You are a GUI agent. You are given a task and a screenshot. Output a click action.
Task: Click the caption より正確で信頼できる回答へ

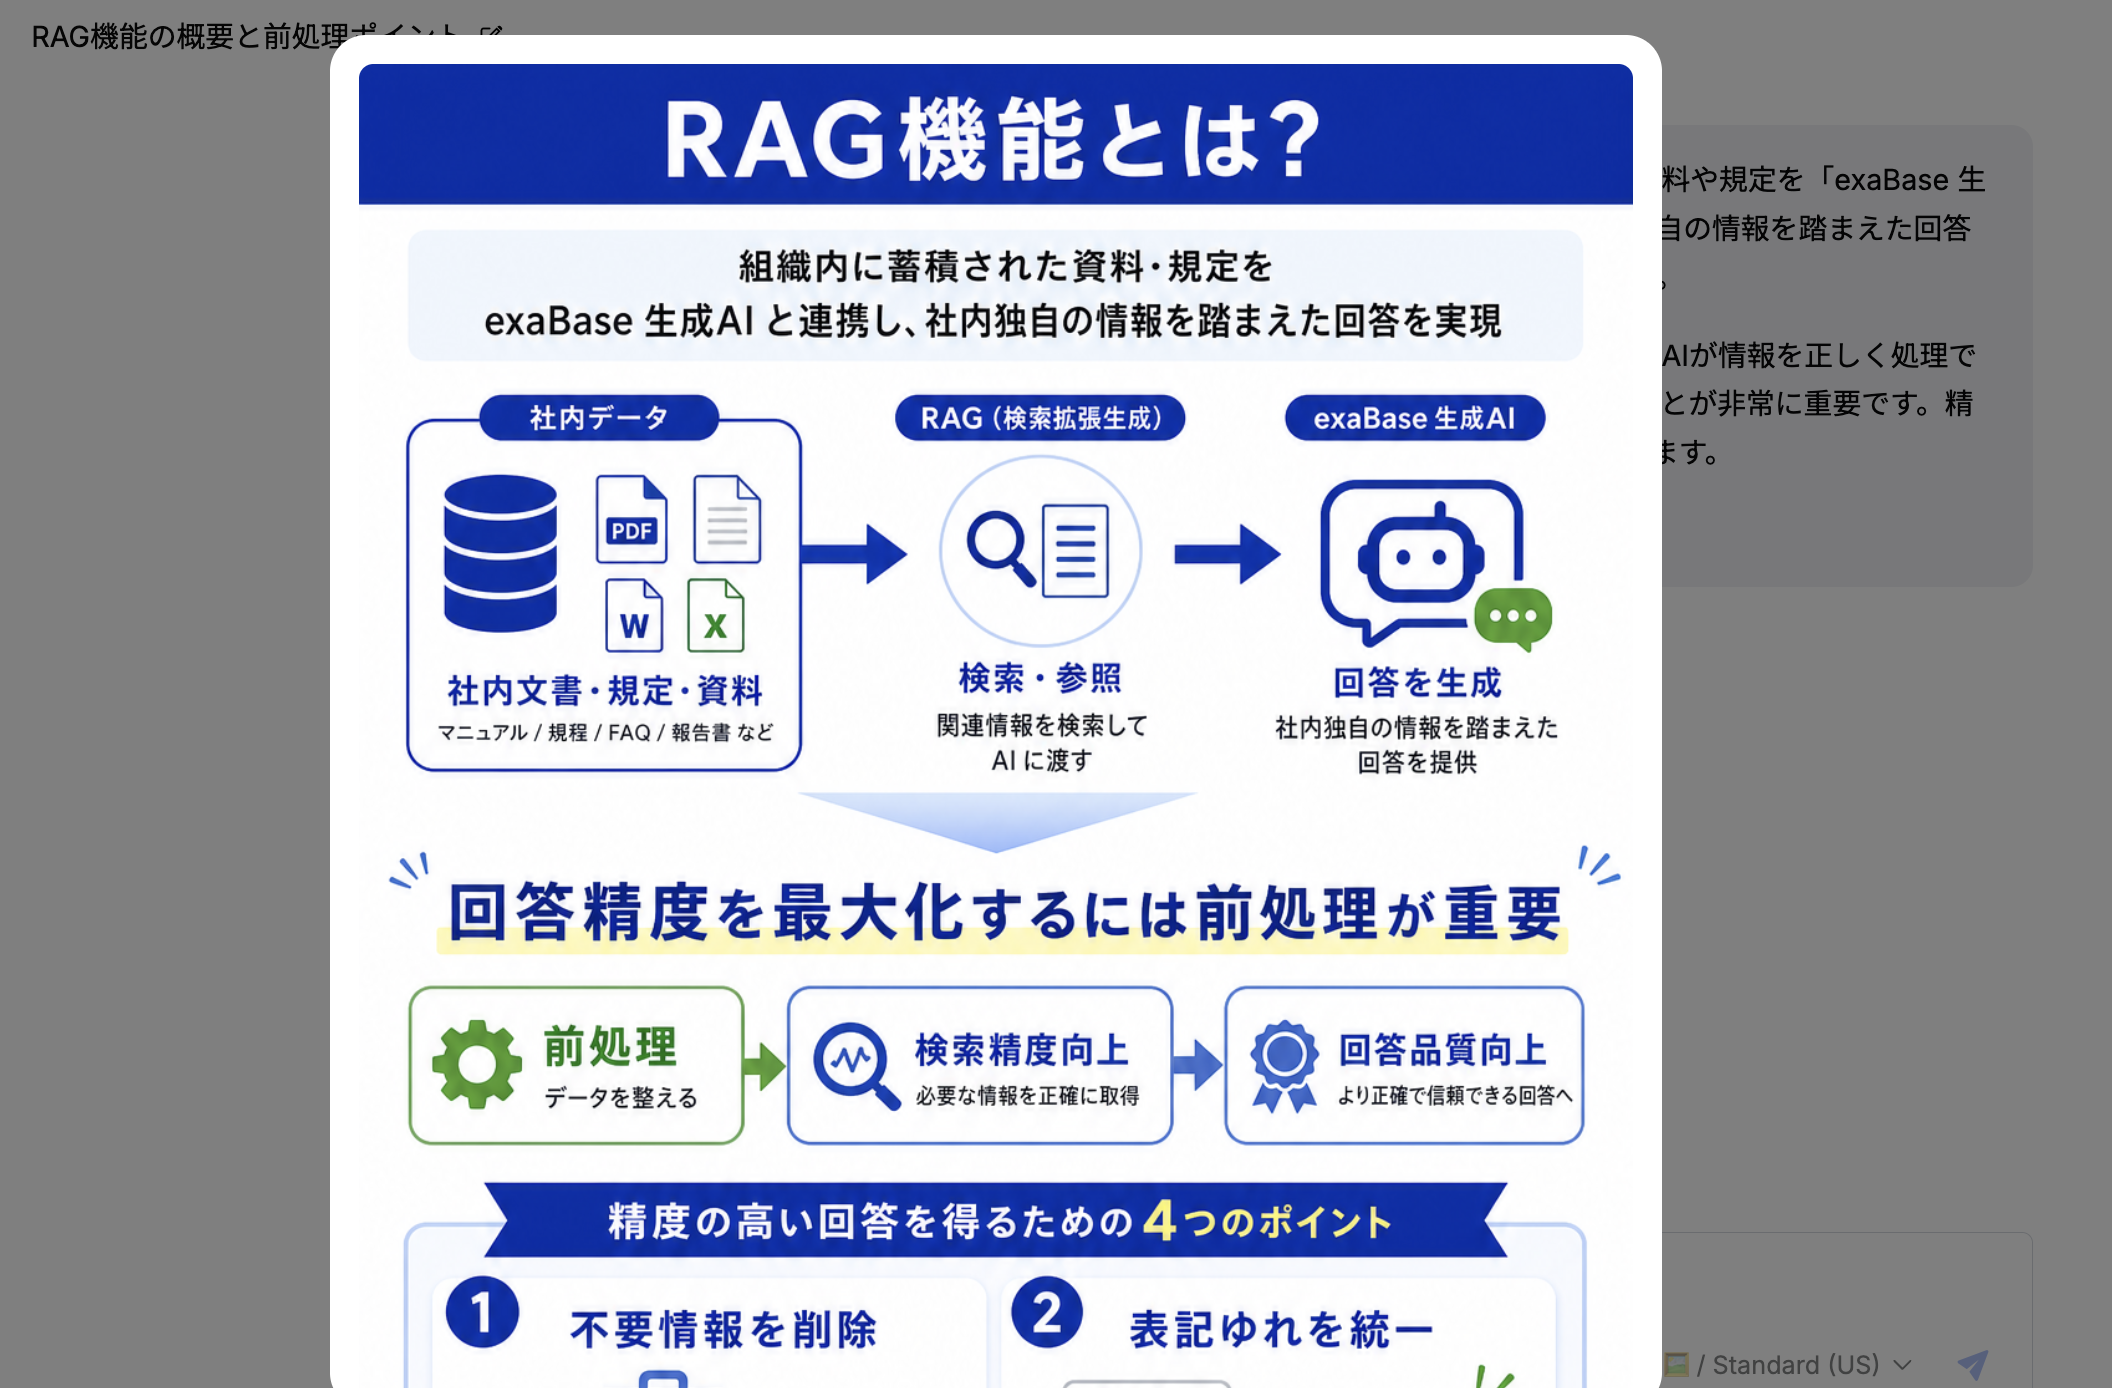(1455, 1096)
